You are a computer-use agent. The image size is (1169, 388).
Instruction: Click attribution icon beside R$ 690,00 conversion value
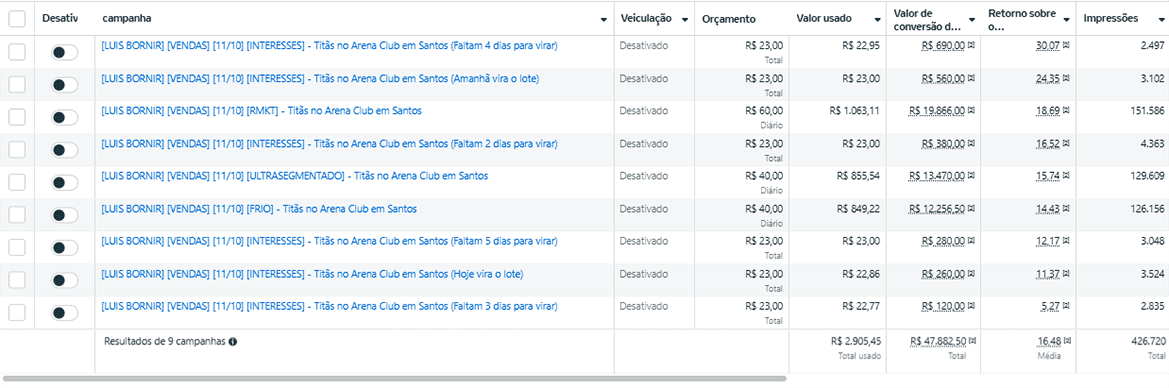point(971,46)
